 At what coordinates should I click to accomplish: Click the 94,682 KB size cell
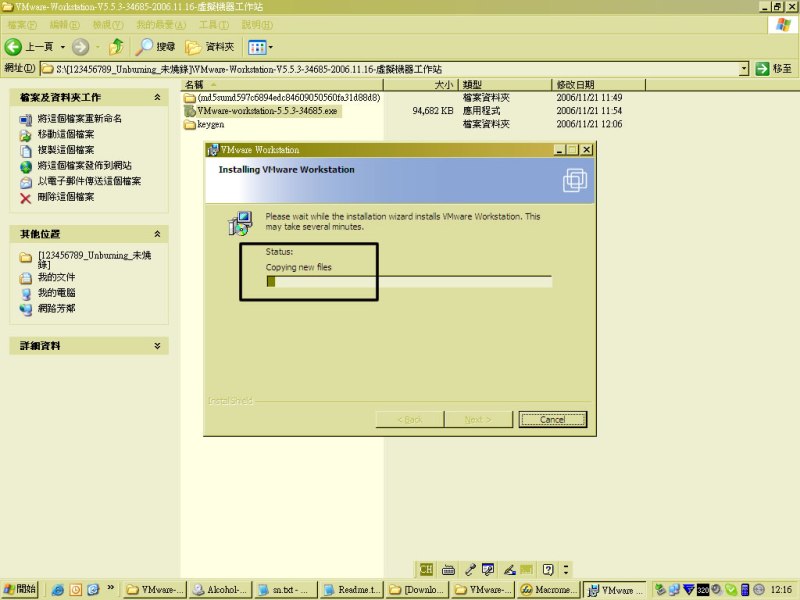click(433, 111)
